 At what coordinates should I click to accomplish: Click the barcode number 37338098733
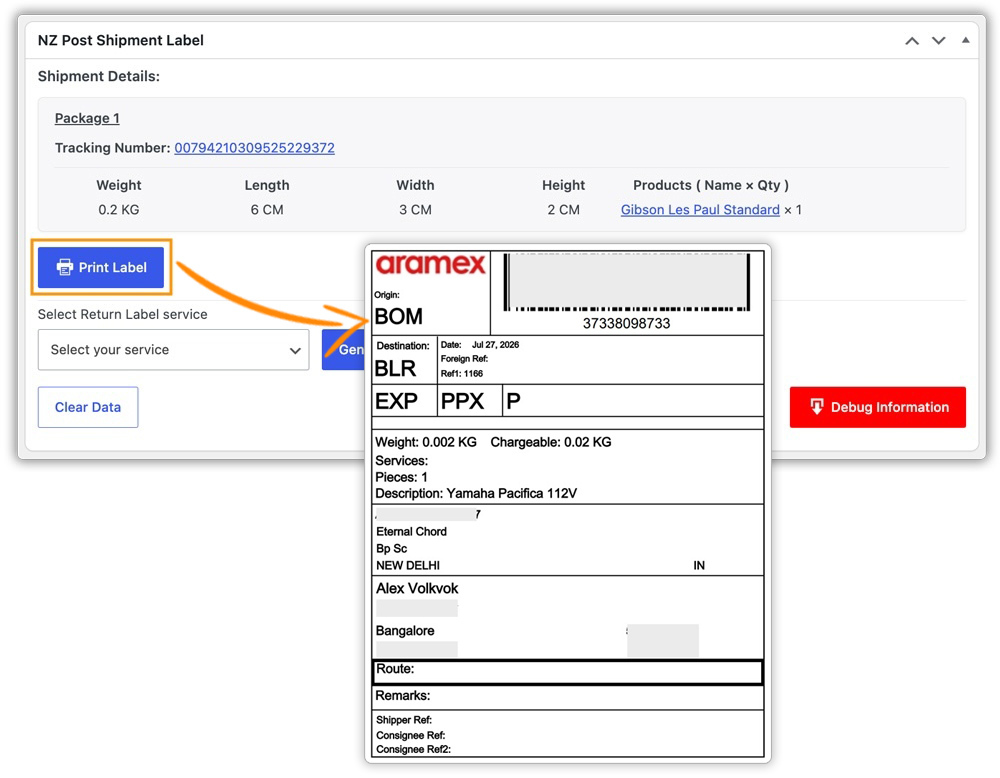pyautogui.click(x=626, y=323)
